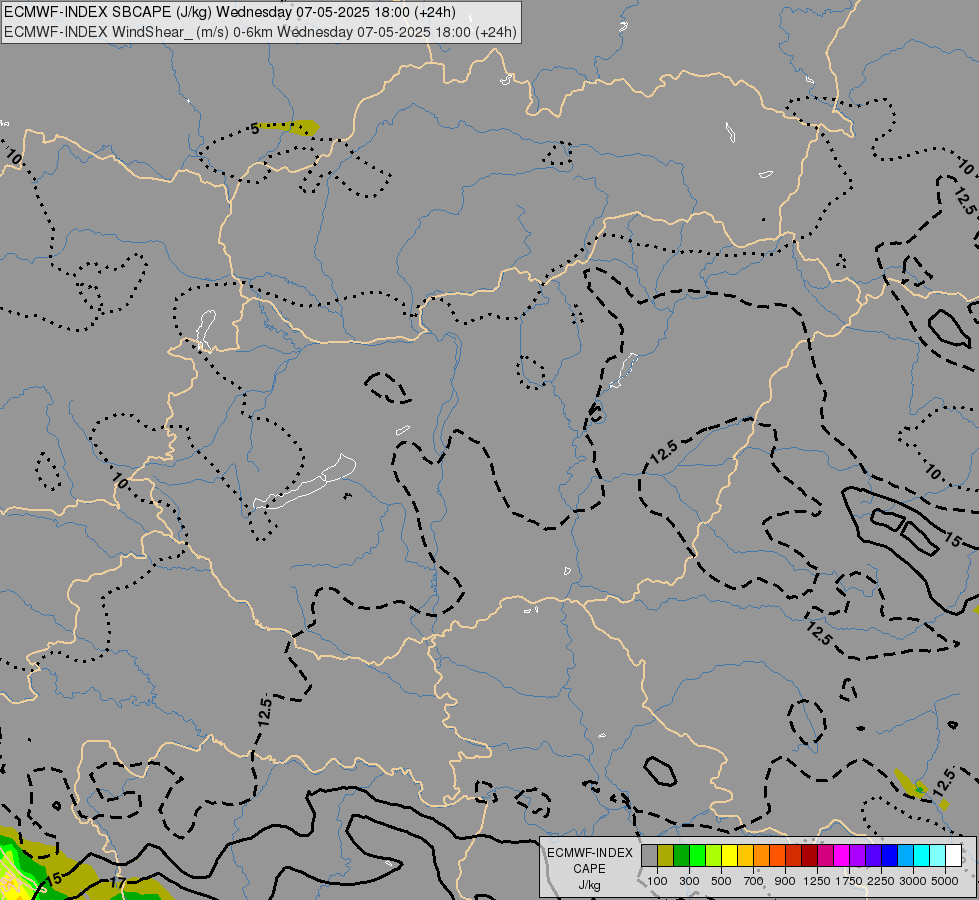
Task: Click the legend's CAPE label
Action: point(589,869)
